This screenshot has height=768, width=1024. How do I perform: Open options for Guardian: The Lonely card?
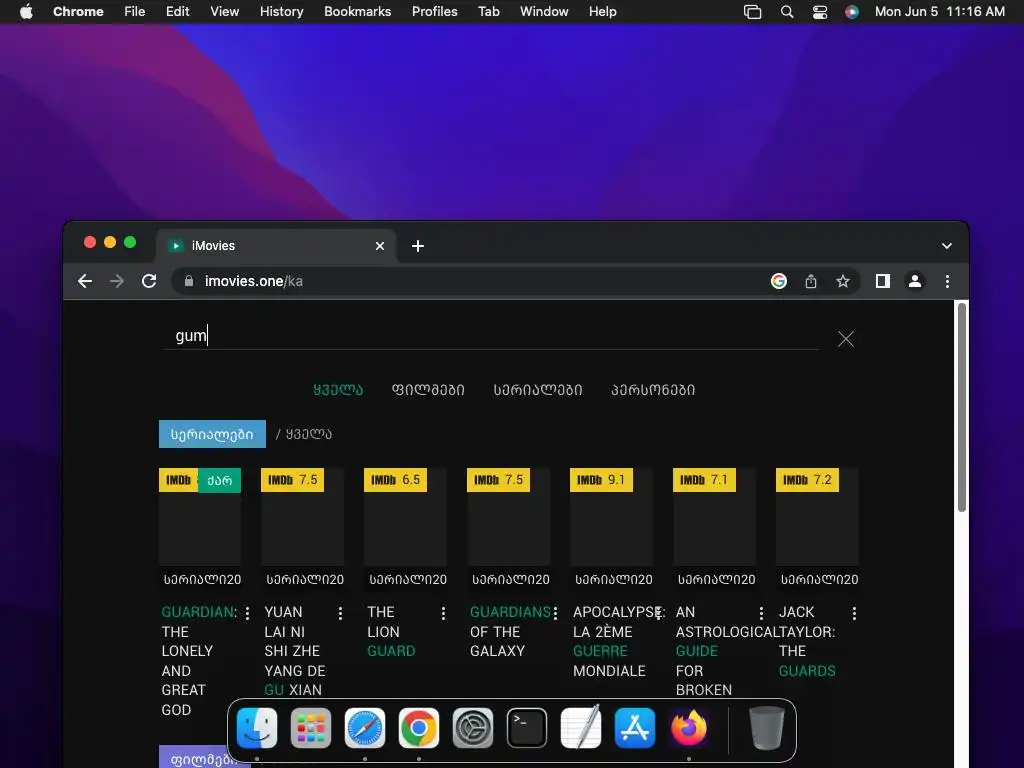click(x=247, y=613)
